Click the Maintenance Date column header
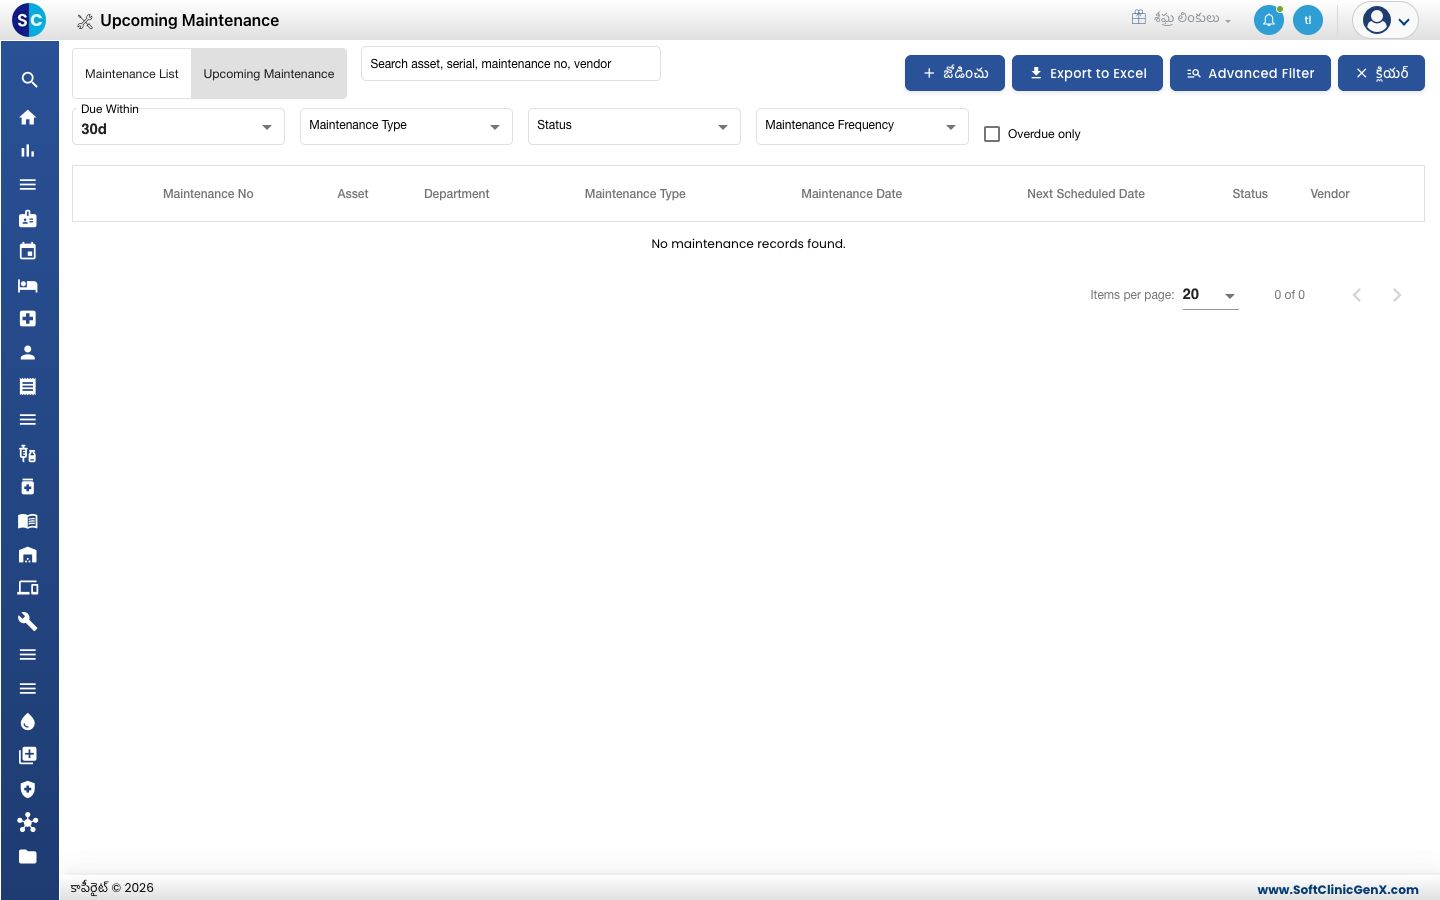Screen dimensions: 1440x900 (x=851, y=194)
